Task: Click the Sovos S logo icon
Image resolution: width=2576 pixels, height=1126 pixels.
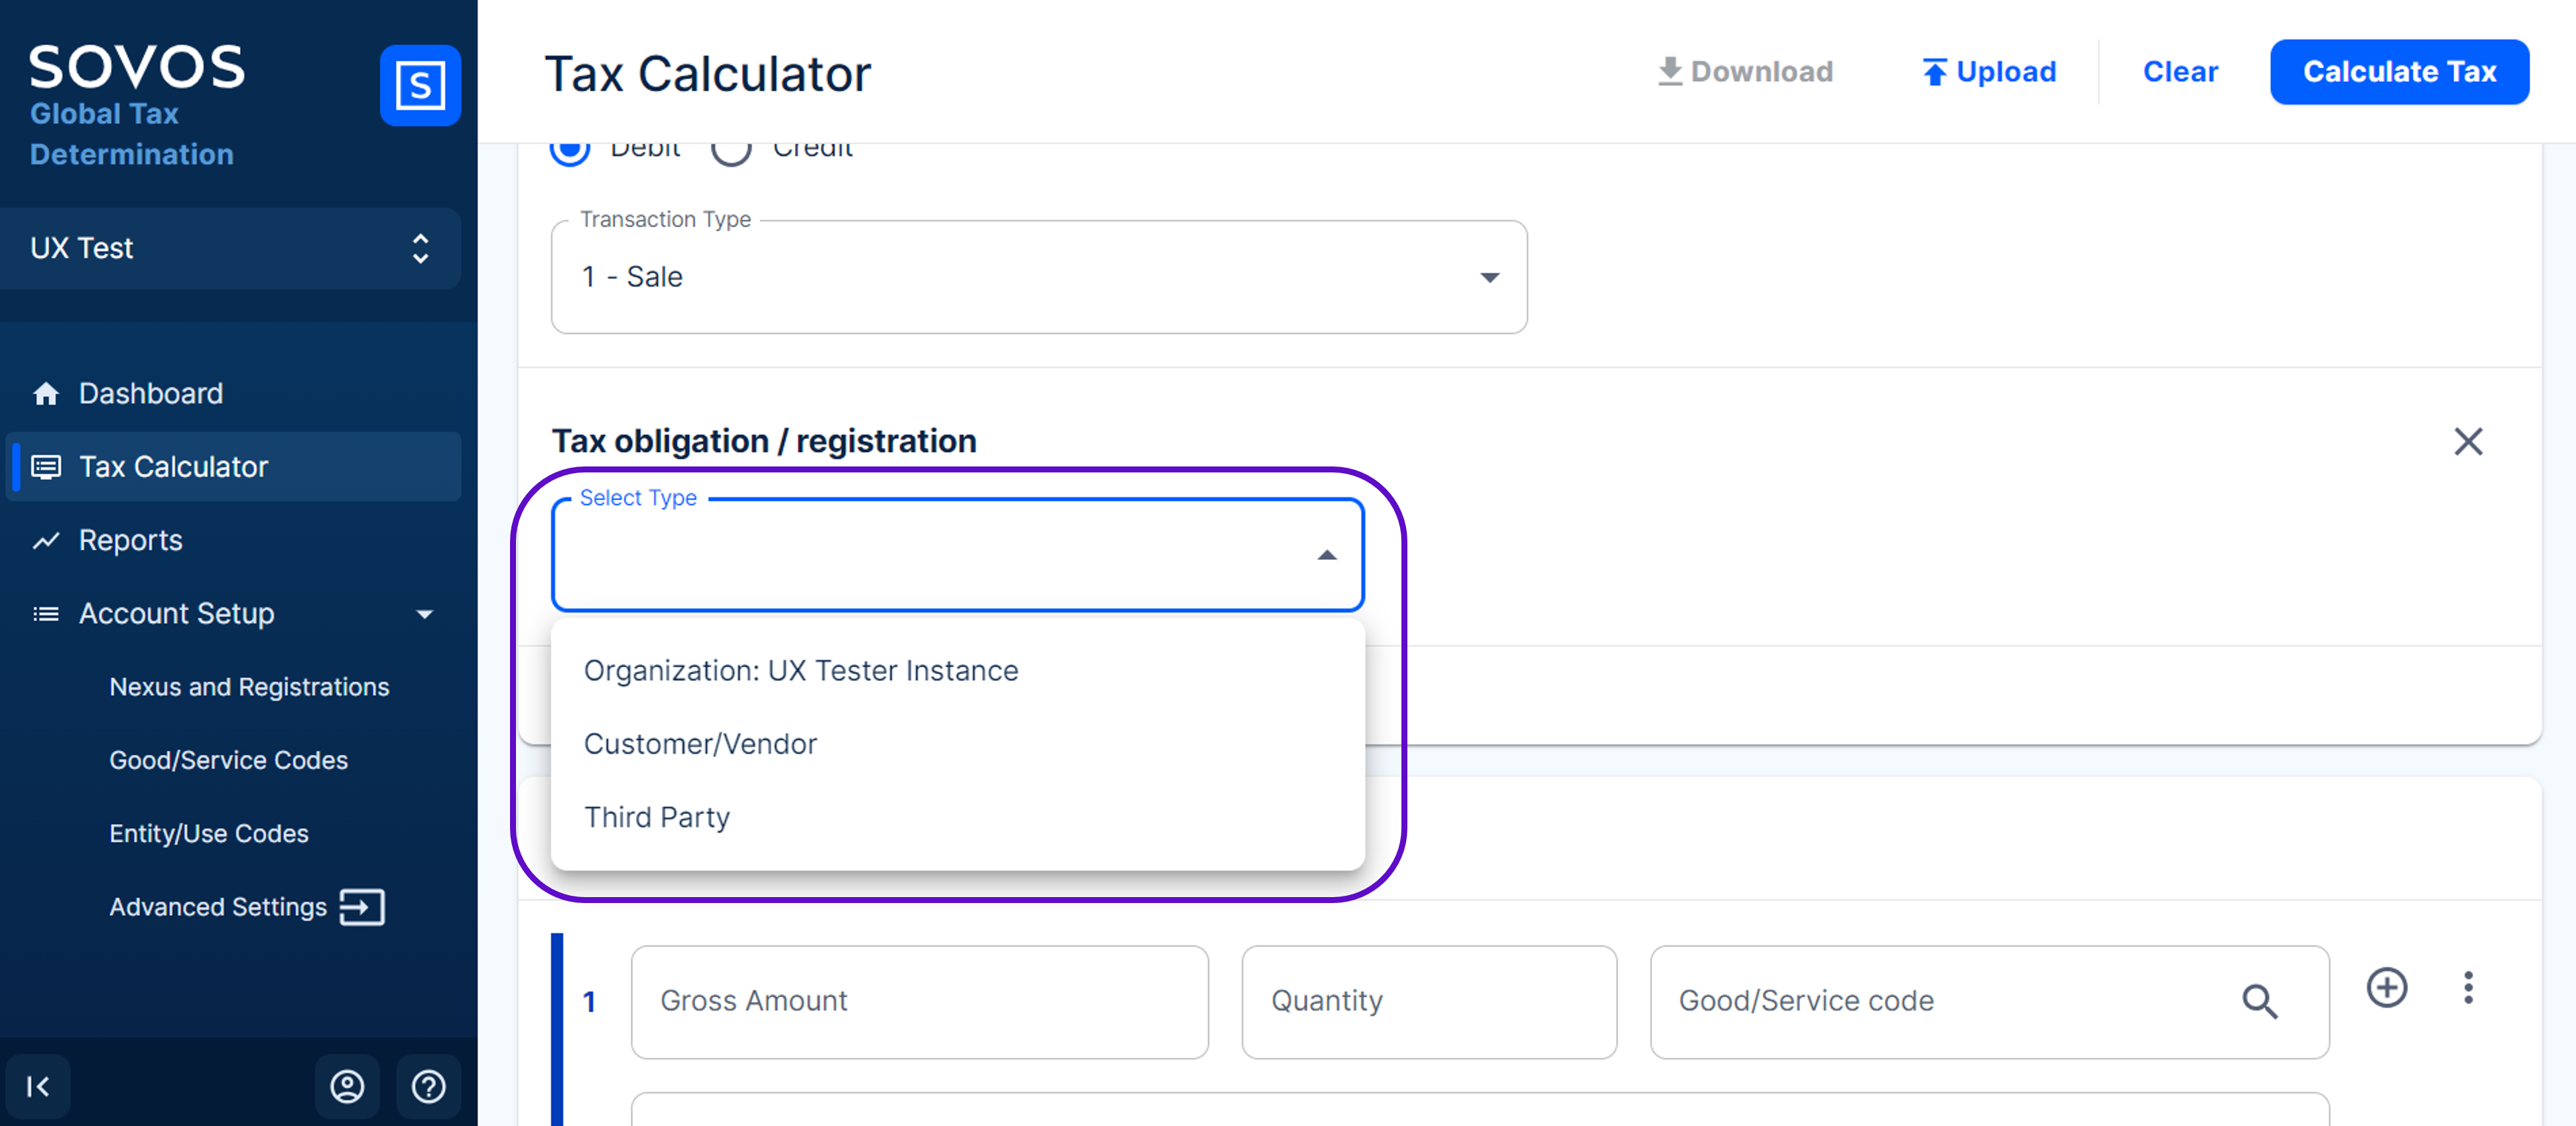Action: [x=420, y=85]
